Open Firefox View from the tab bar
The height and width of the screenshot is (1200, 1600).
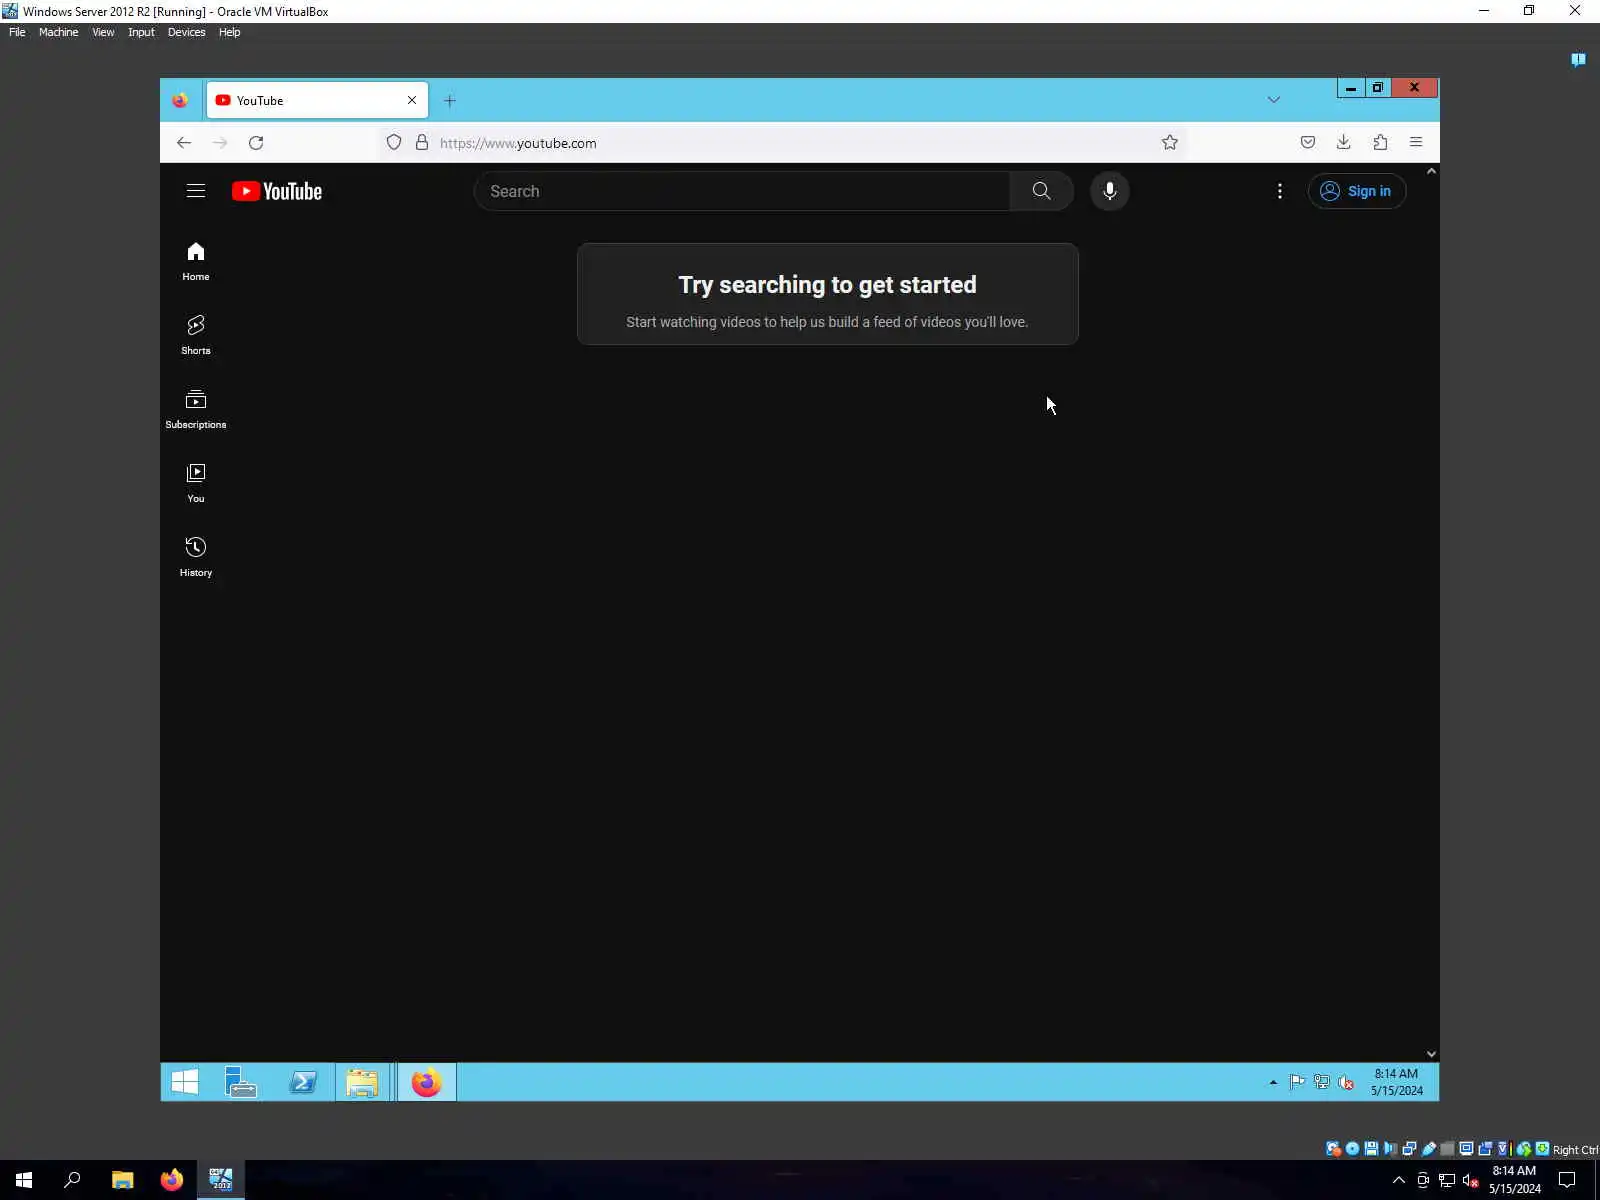(180, 100)
